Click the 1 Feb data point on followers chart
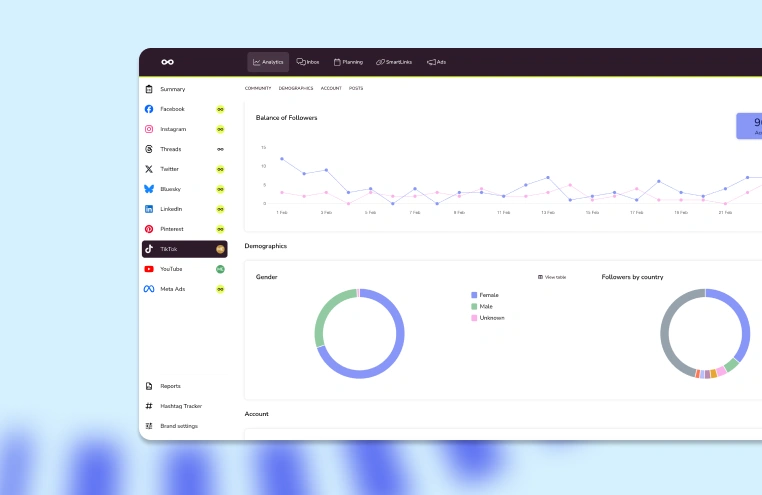762x495 pixels. [282, 159]
